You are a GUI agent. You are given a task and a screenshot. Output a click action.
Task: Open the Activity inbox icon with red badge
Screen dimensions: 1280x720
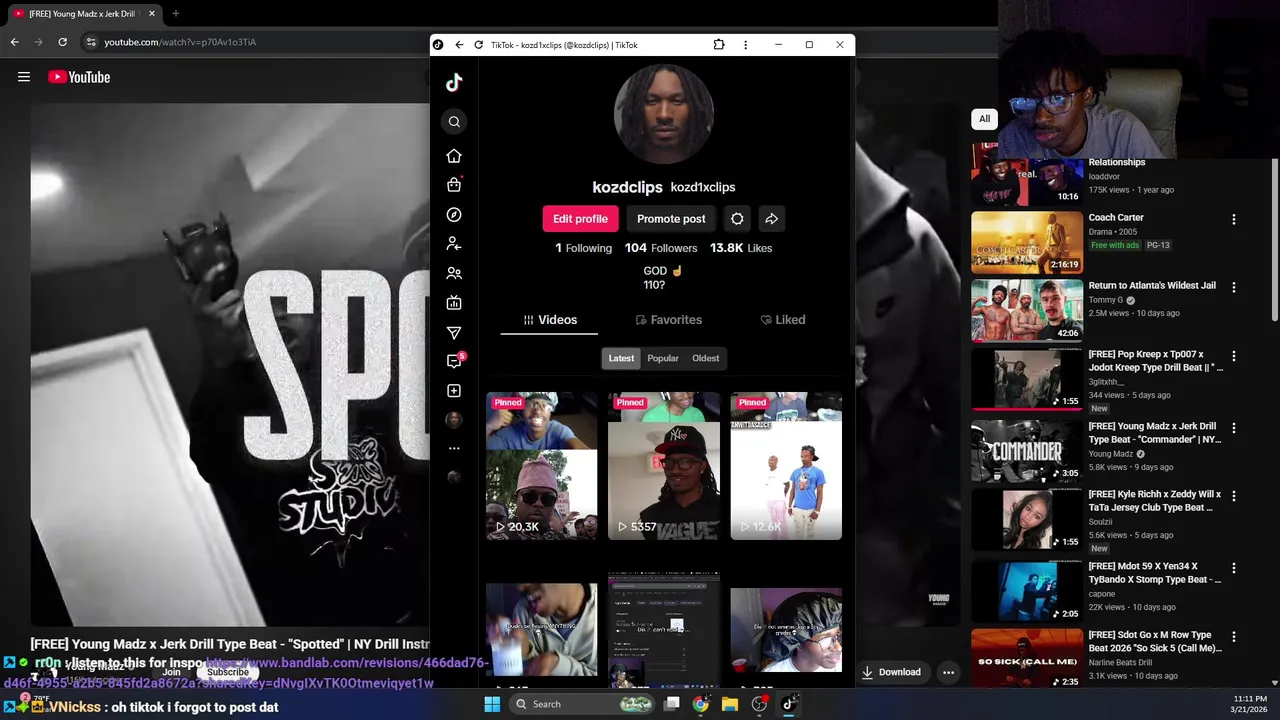(454, 361)
